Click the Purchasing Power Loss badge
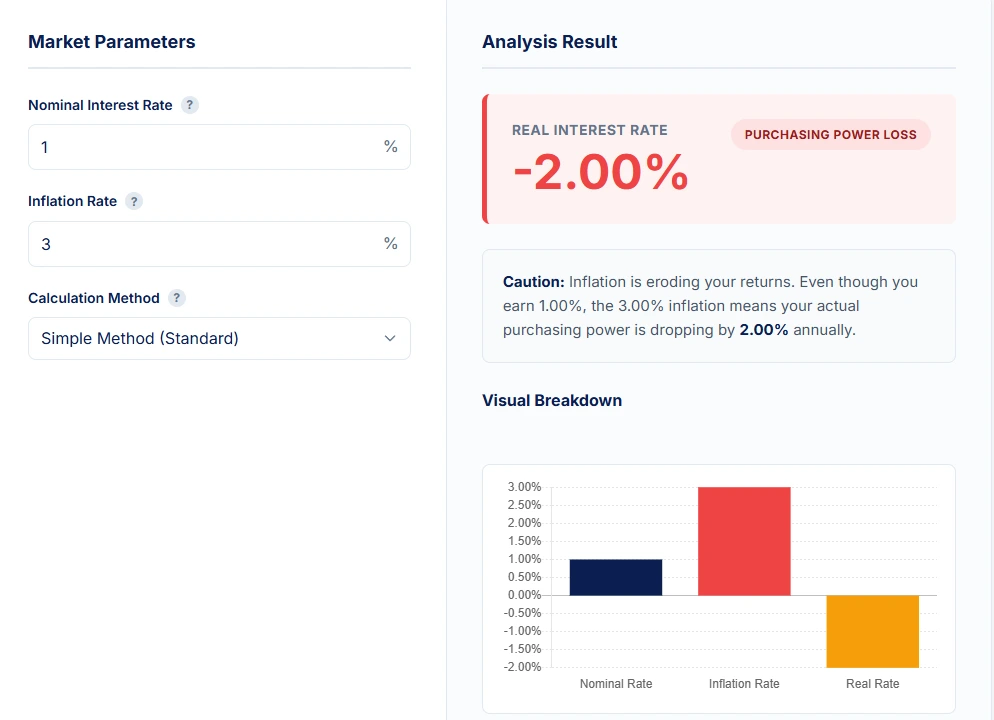Image resolution: width=994 pixels, height=720 pixels. point(830,134)
